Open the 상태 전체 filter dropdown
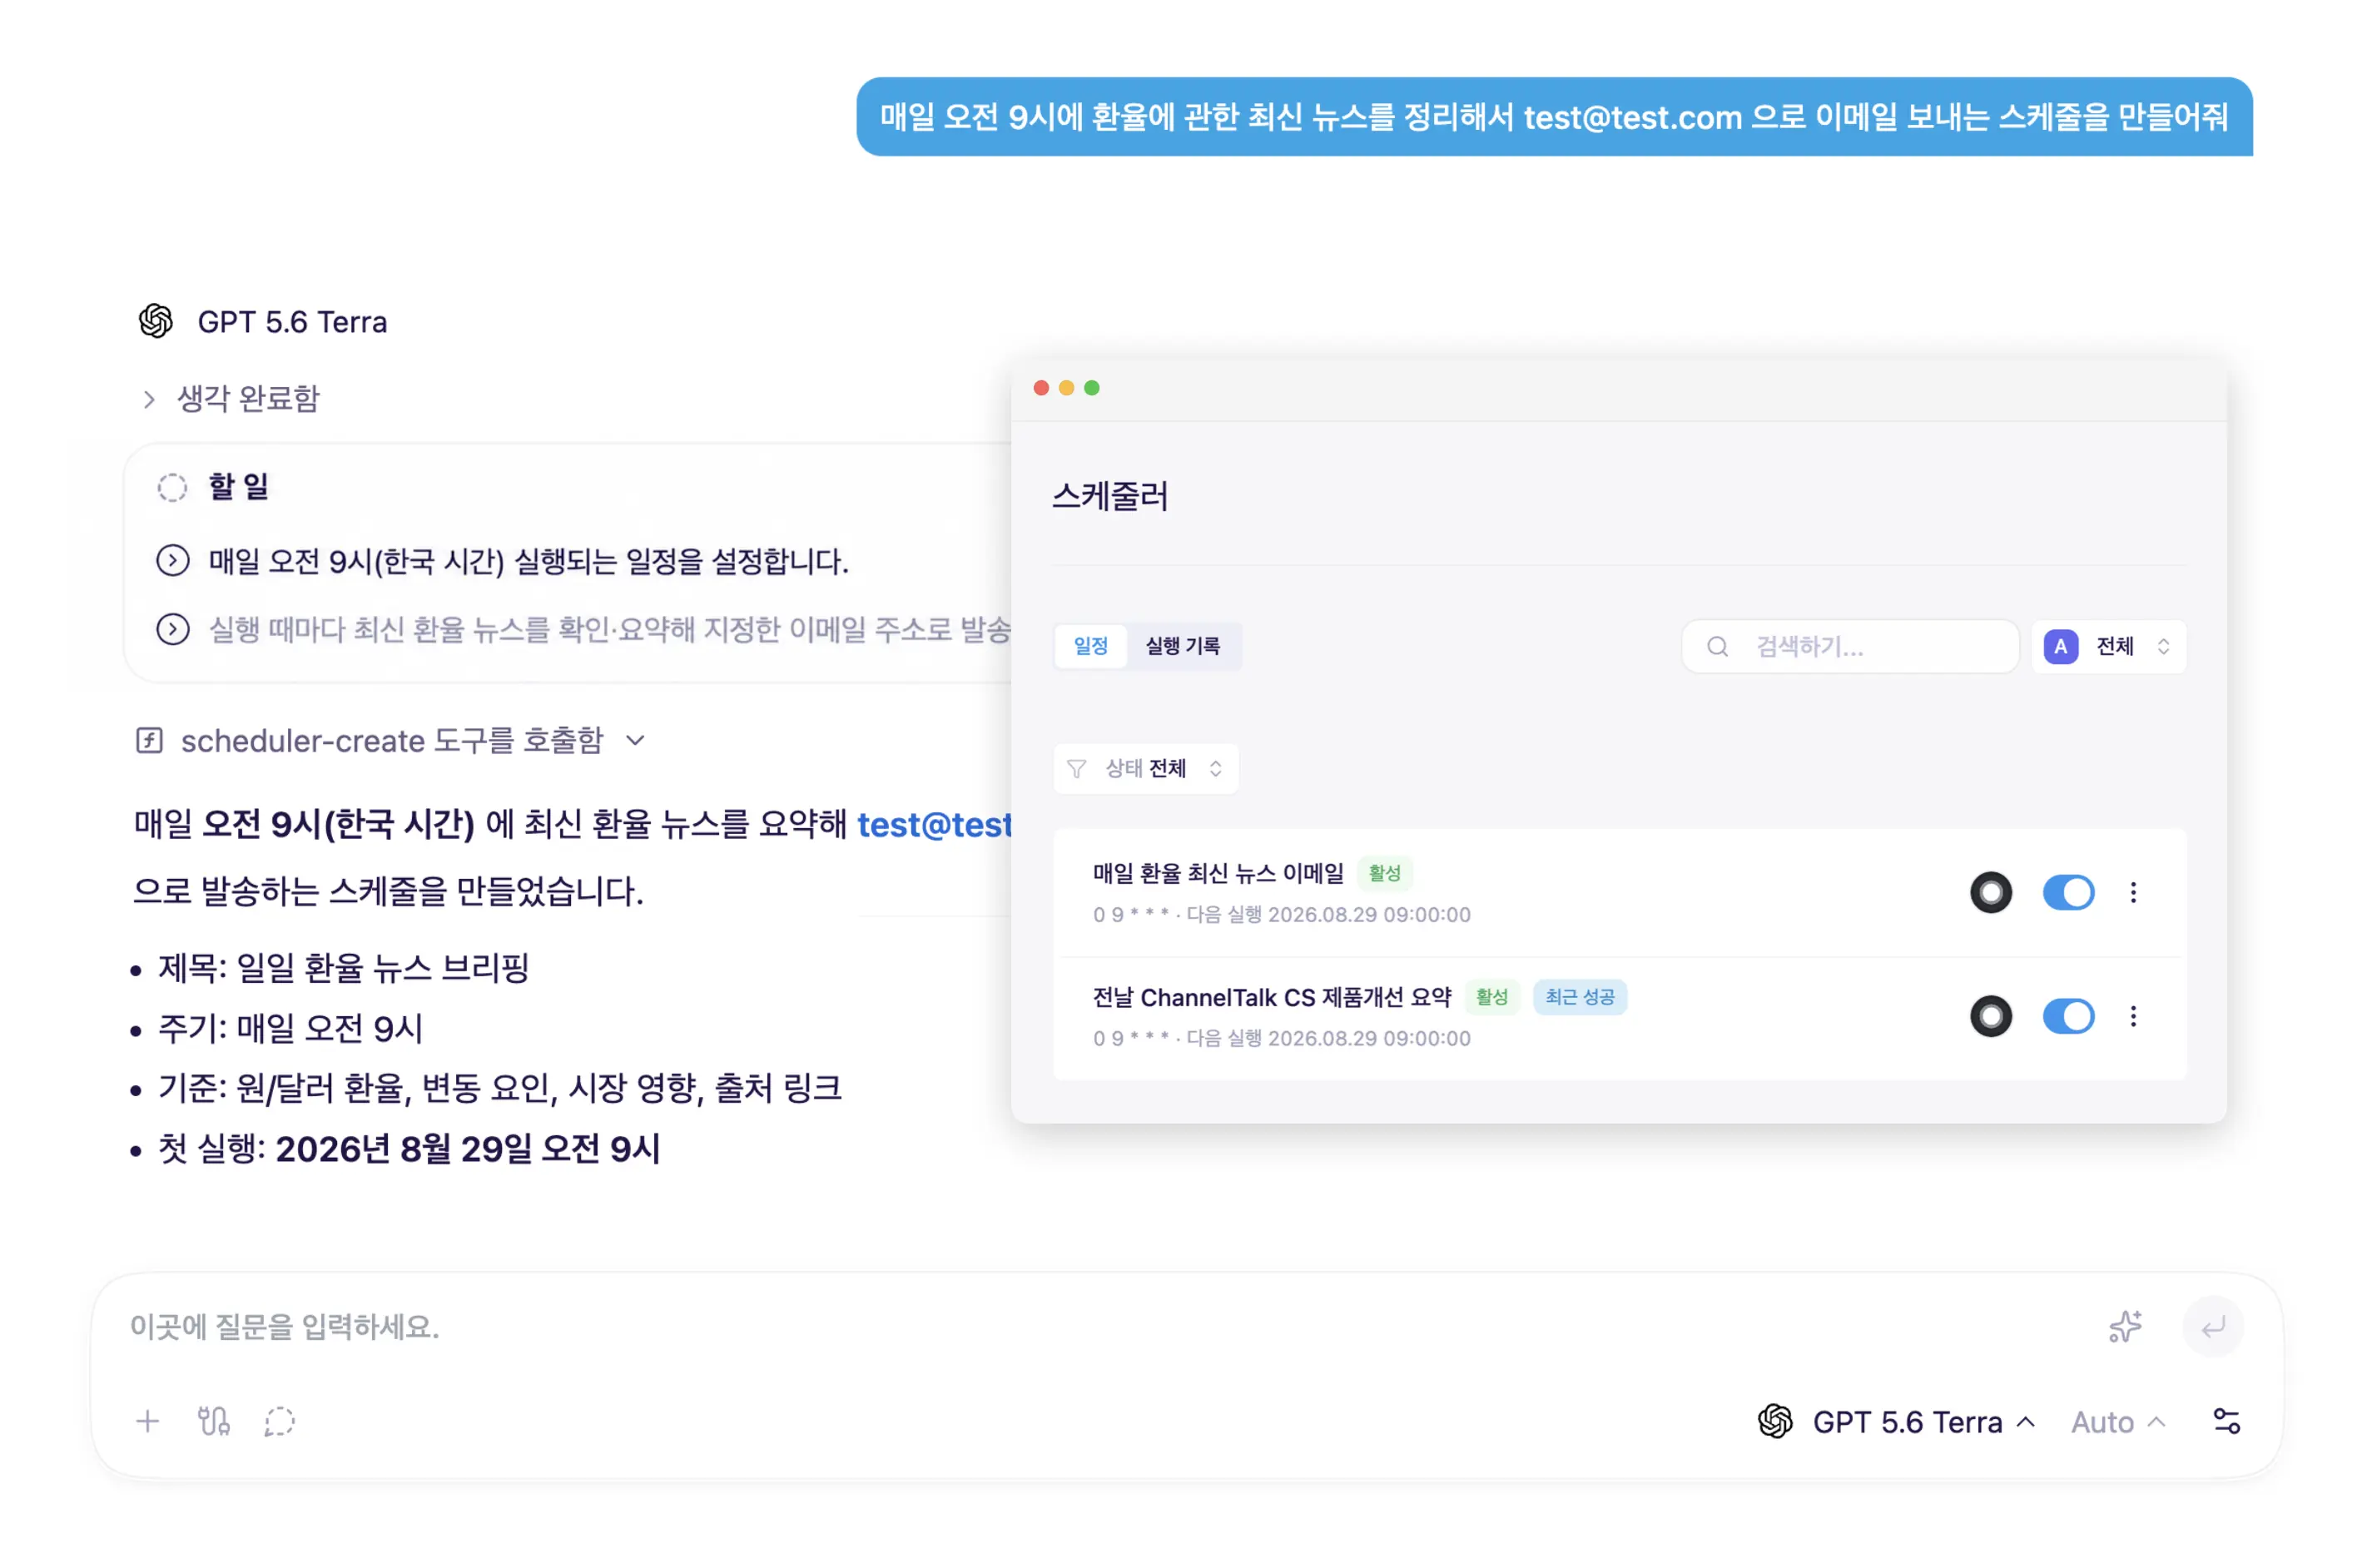The image size is (2377, 1568). click(1145, 768)
